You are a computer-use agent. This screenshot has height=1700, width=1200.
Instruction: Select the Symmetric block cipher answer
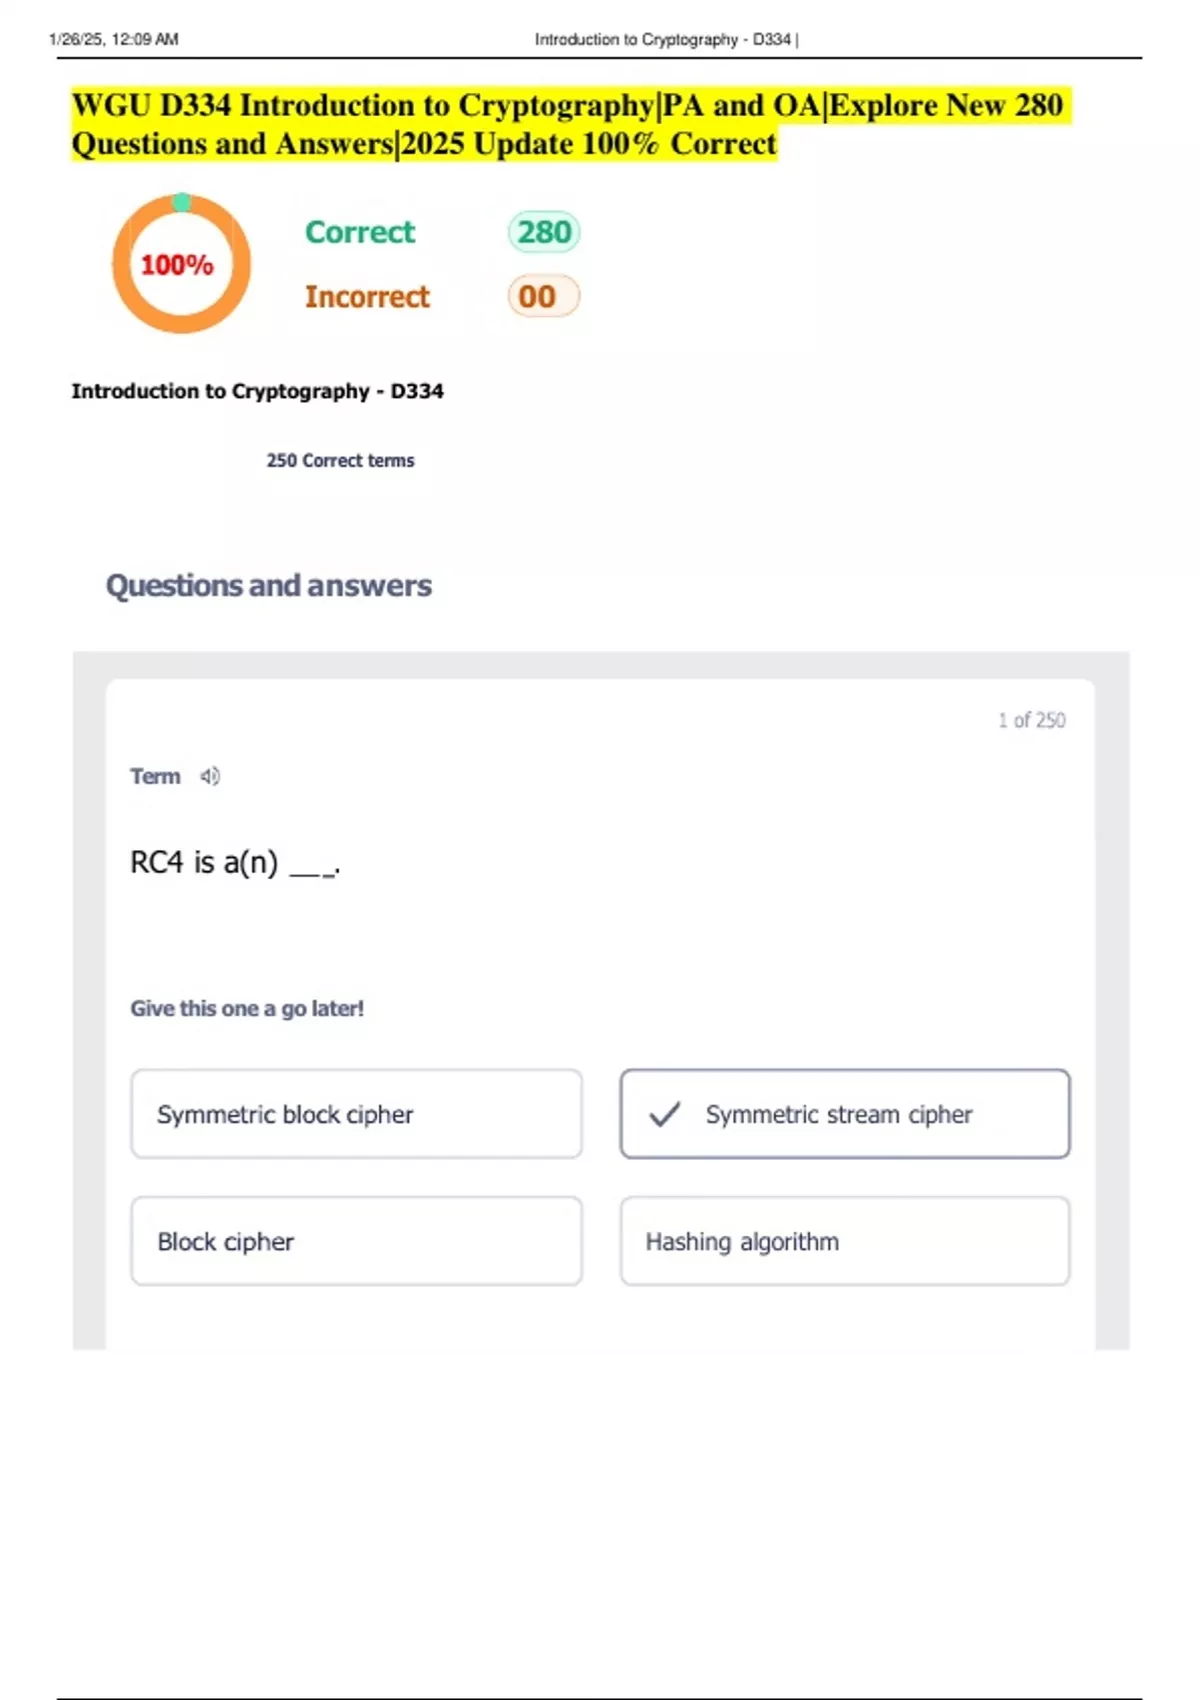(x=356, y=1114)
